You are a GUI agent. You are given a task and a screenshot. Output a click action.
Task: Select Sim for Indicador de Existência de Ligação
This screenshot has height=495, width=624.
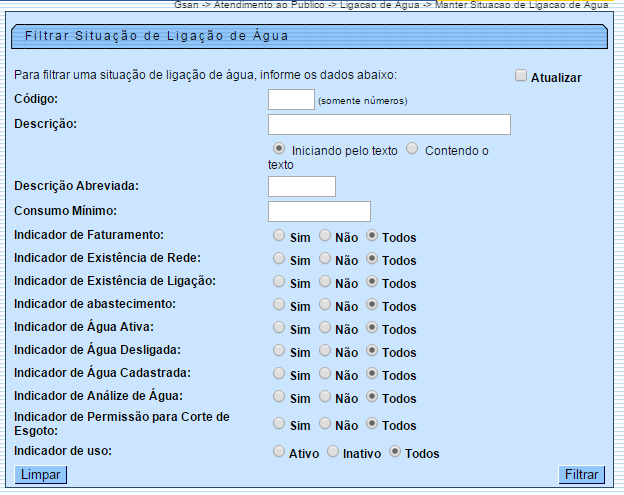(279, 282)
